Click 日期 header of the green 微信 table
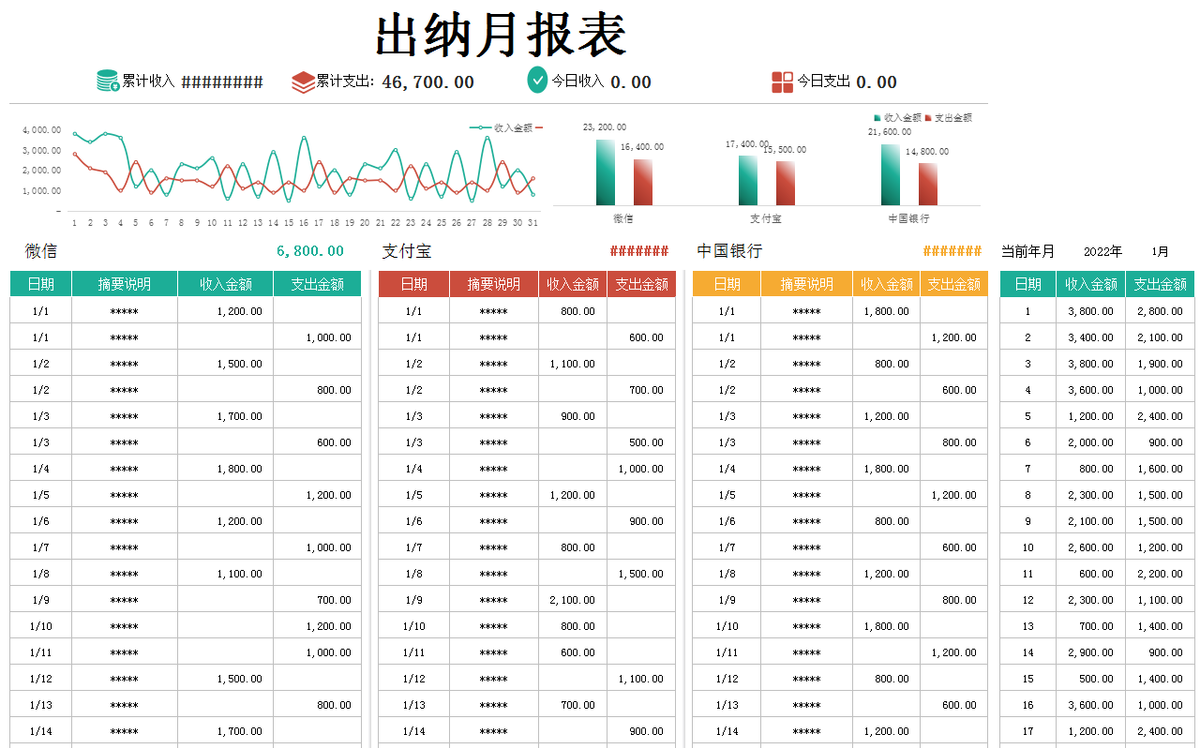1200x748 pixels. pos(41,284)
